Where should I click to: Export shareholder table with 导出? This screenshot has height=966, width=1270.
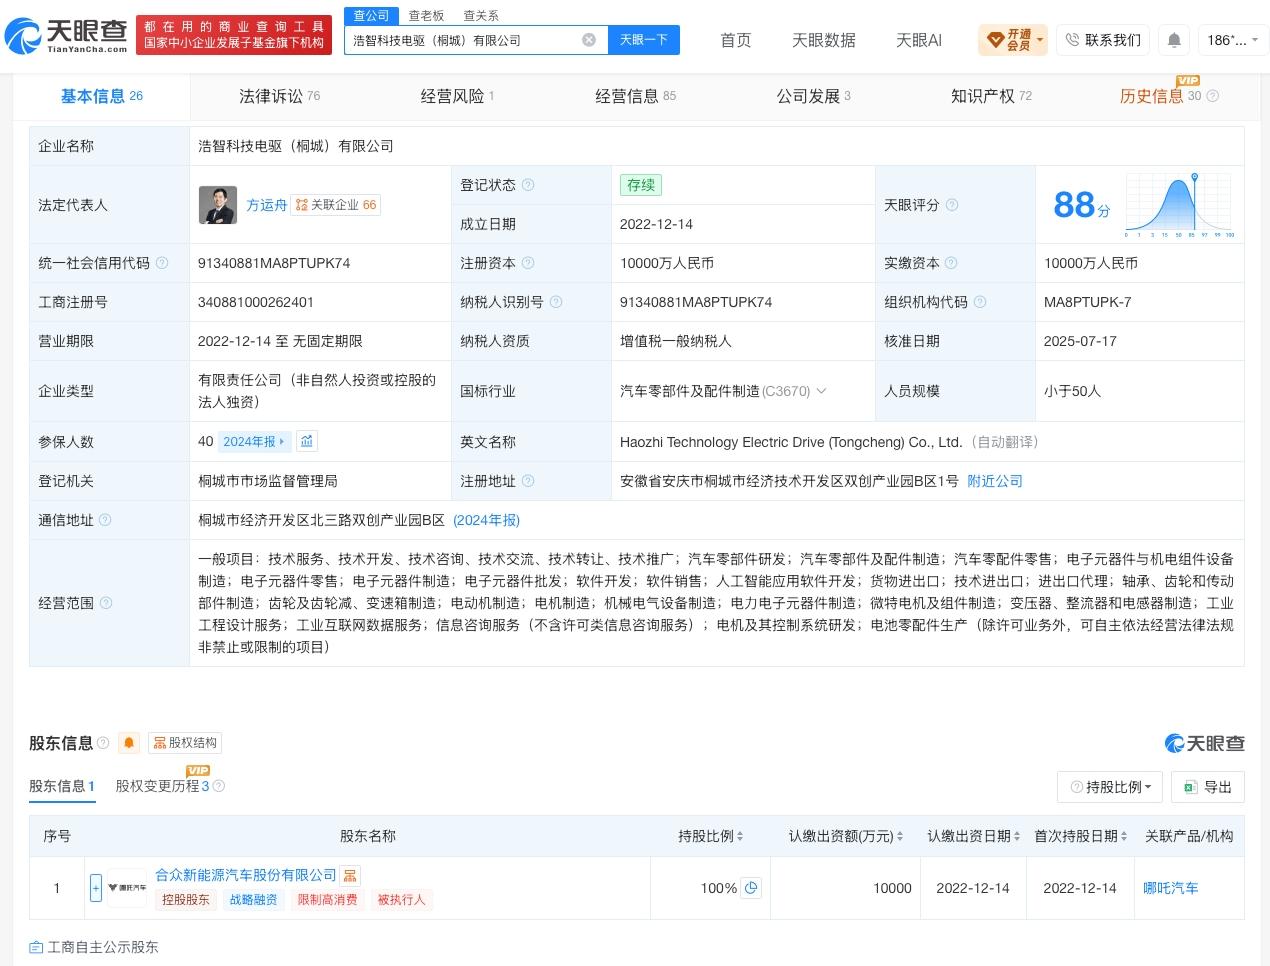pyautogui.click(x=1208, y=787)
